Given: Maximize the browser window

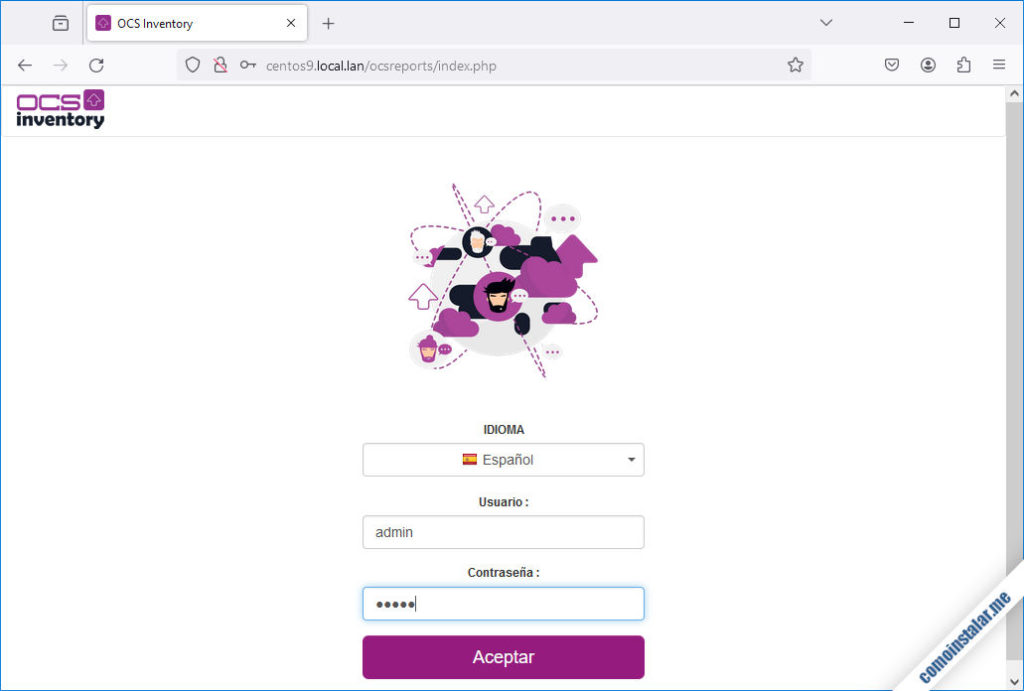Looking at the screenshot, I should tap(954, 23).
